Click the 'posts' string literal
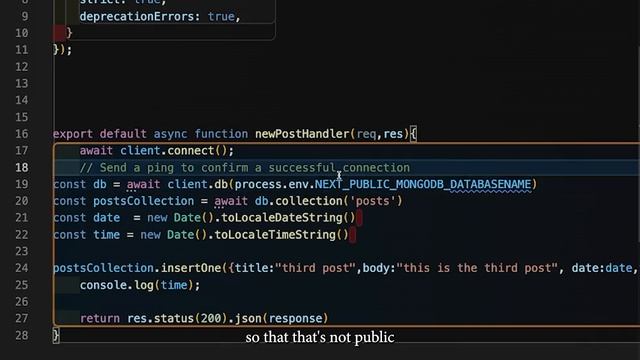 (373, 201)
